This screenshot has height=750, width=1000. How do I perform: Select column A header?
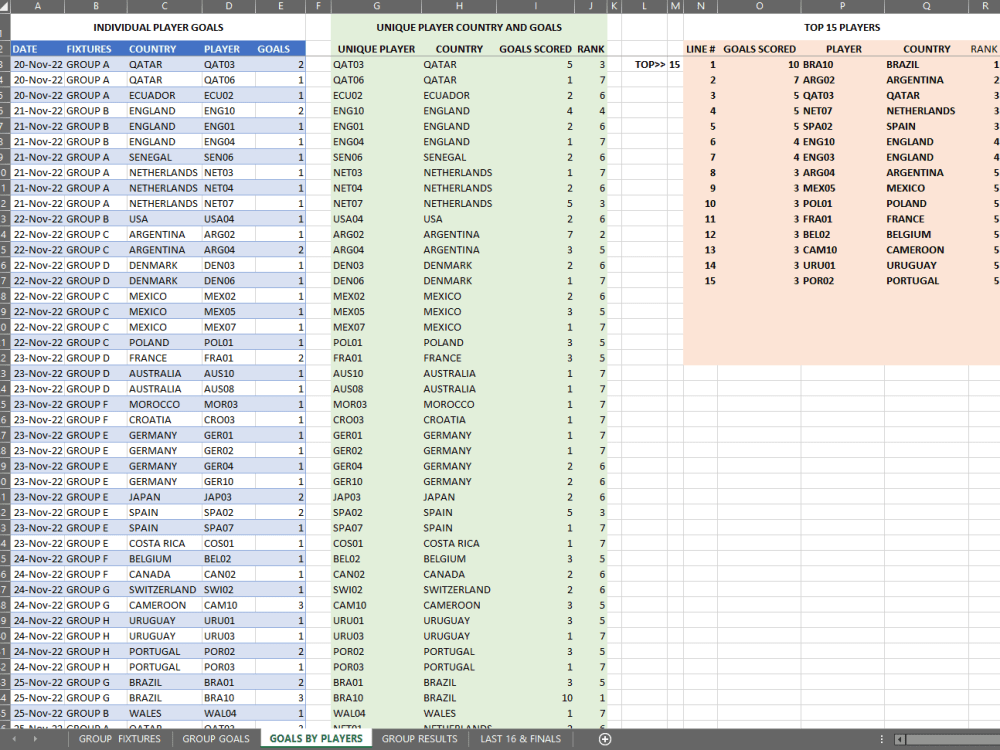pyautogui.click(x=38, y=6)
